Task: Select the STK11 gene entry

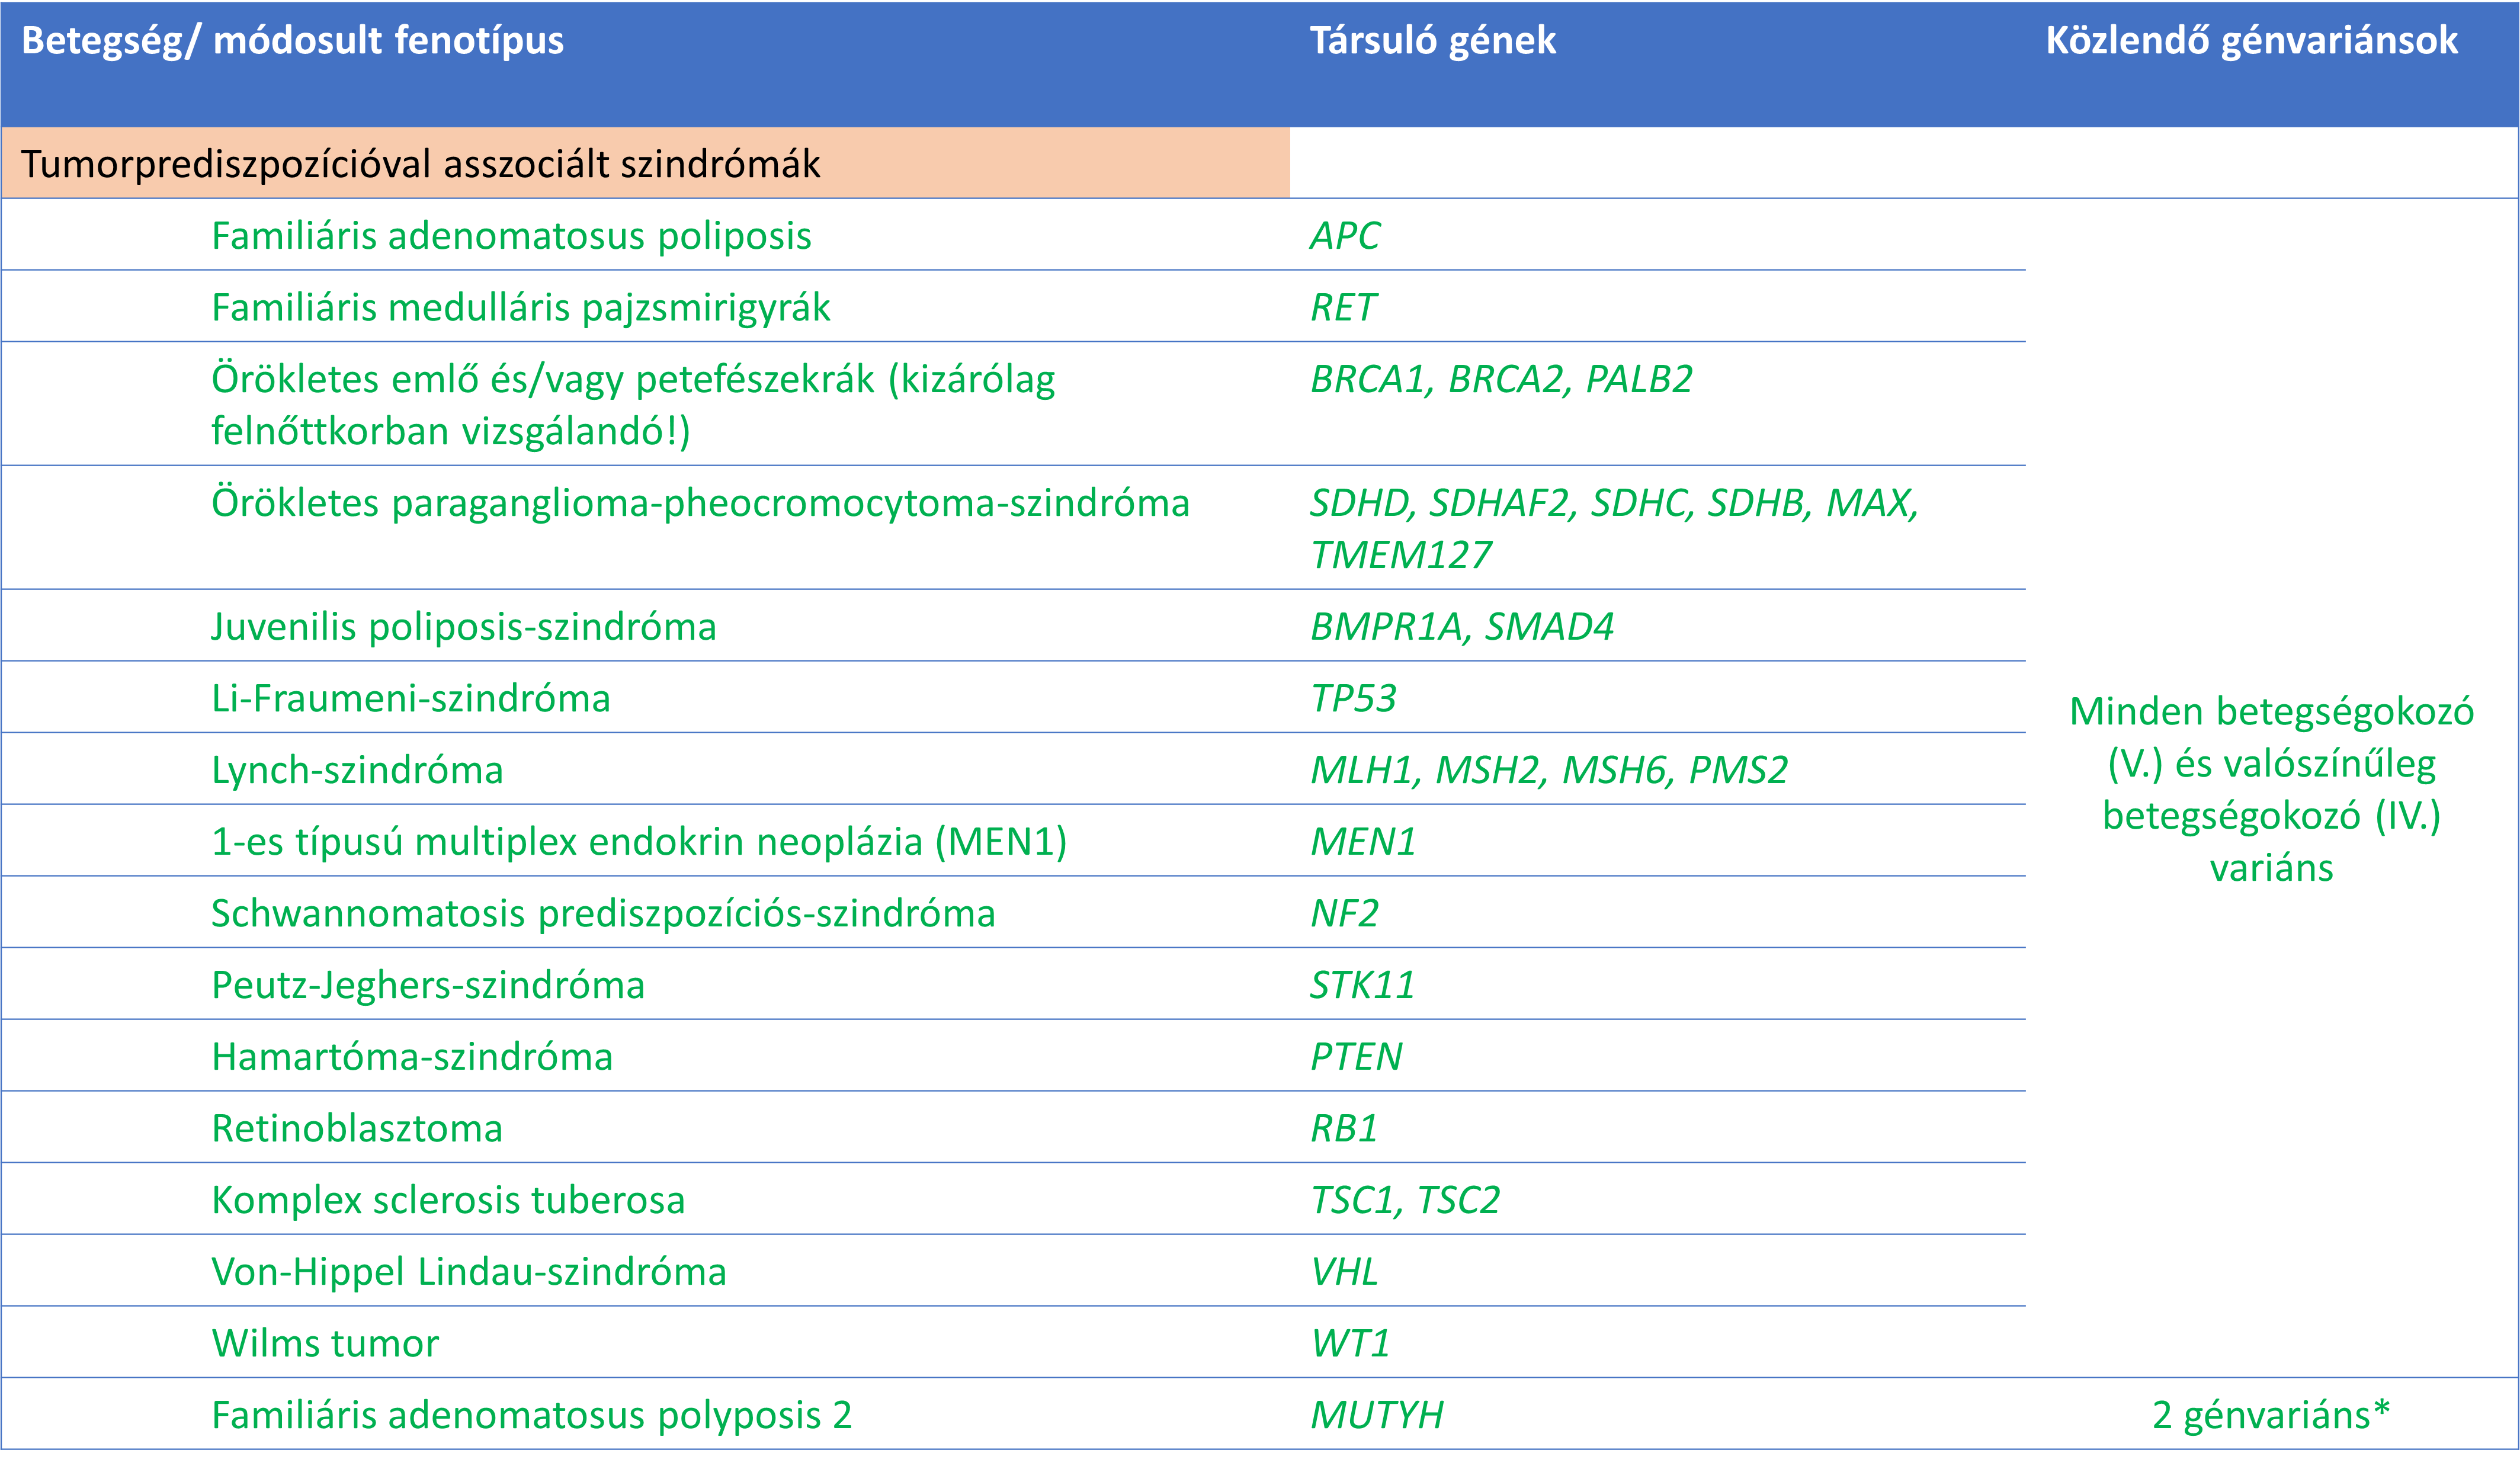Action: pos(1362,985)
